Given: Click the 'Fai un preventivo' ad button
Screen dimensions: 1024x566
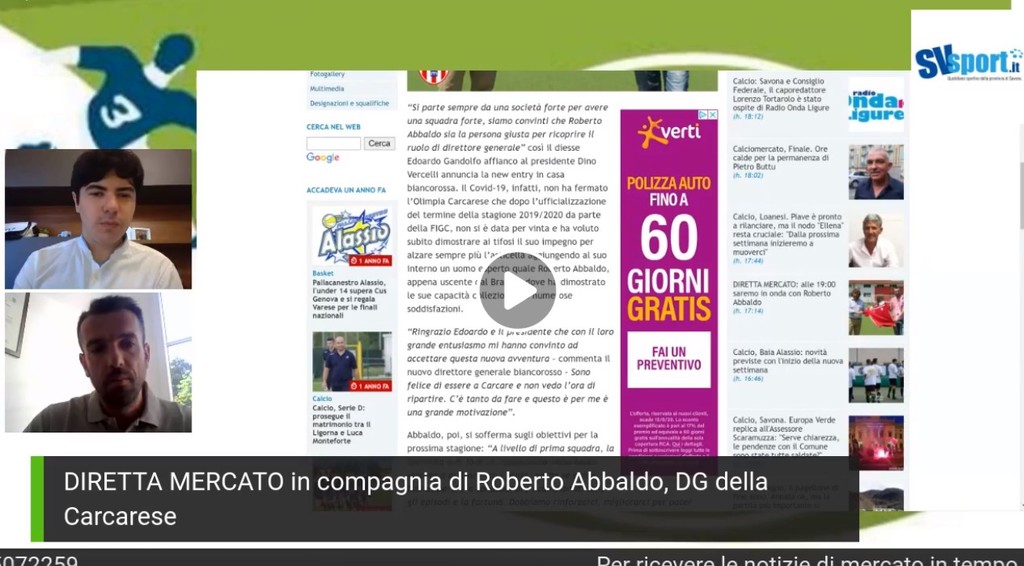Looking at the screenshot, I should [x=668, y=360].
